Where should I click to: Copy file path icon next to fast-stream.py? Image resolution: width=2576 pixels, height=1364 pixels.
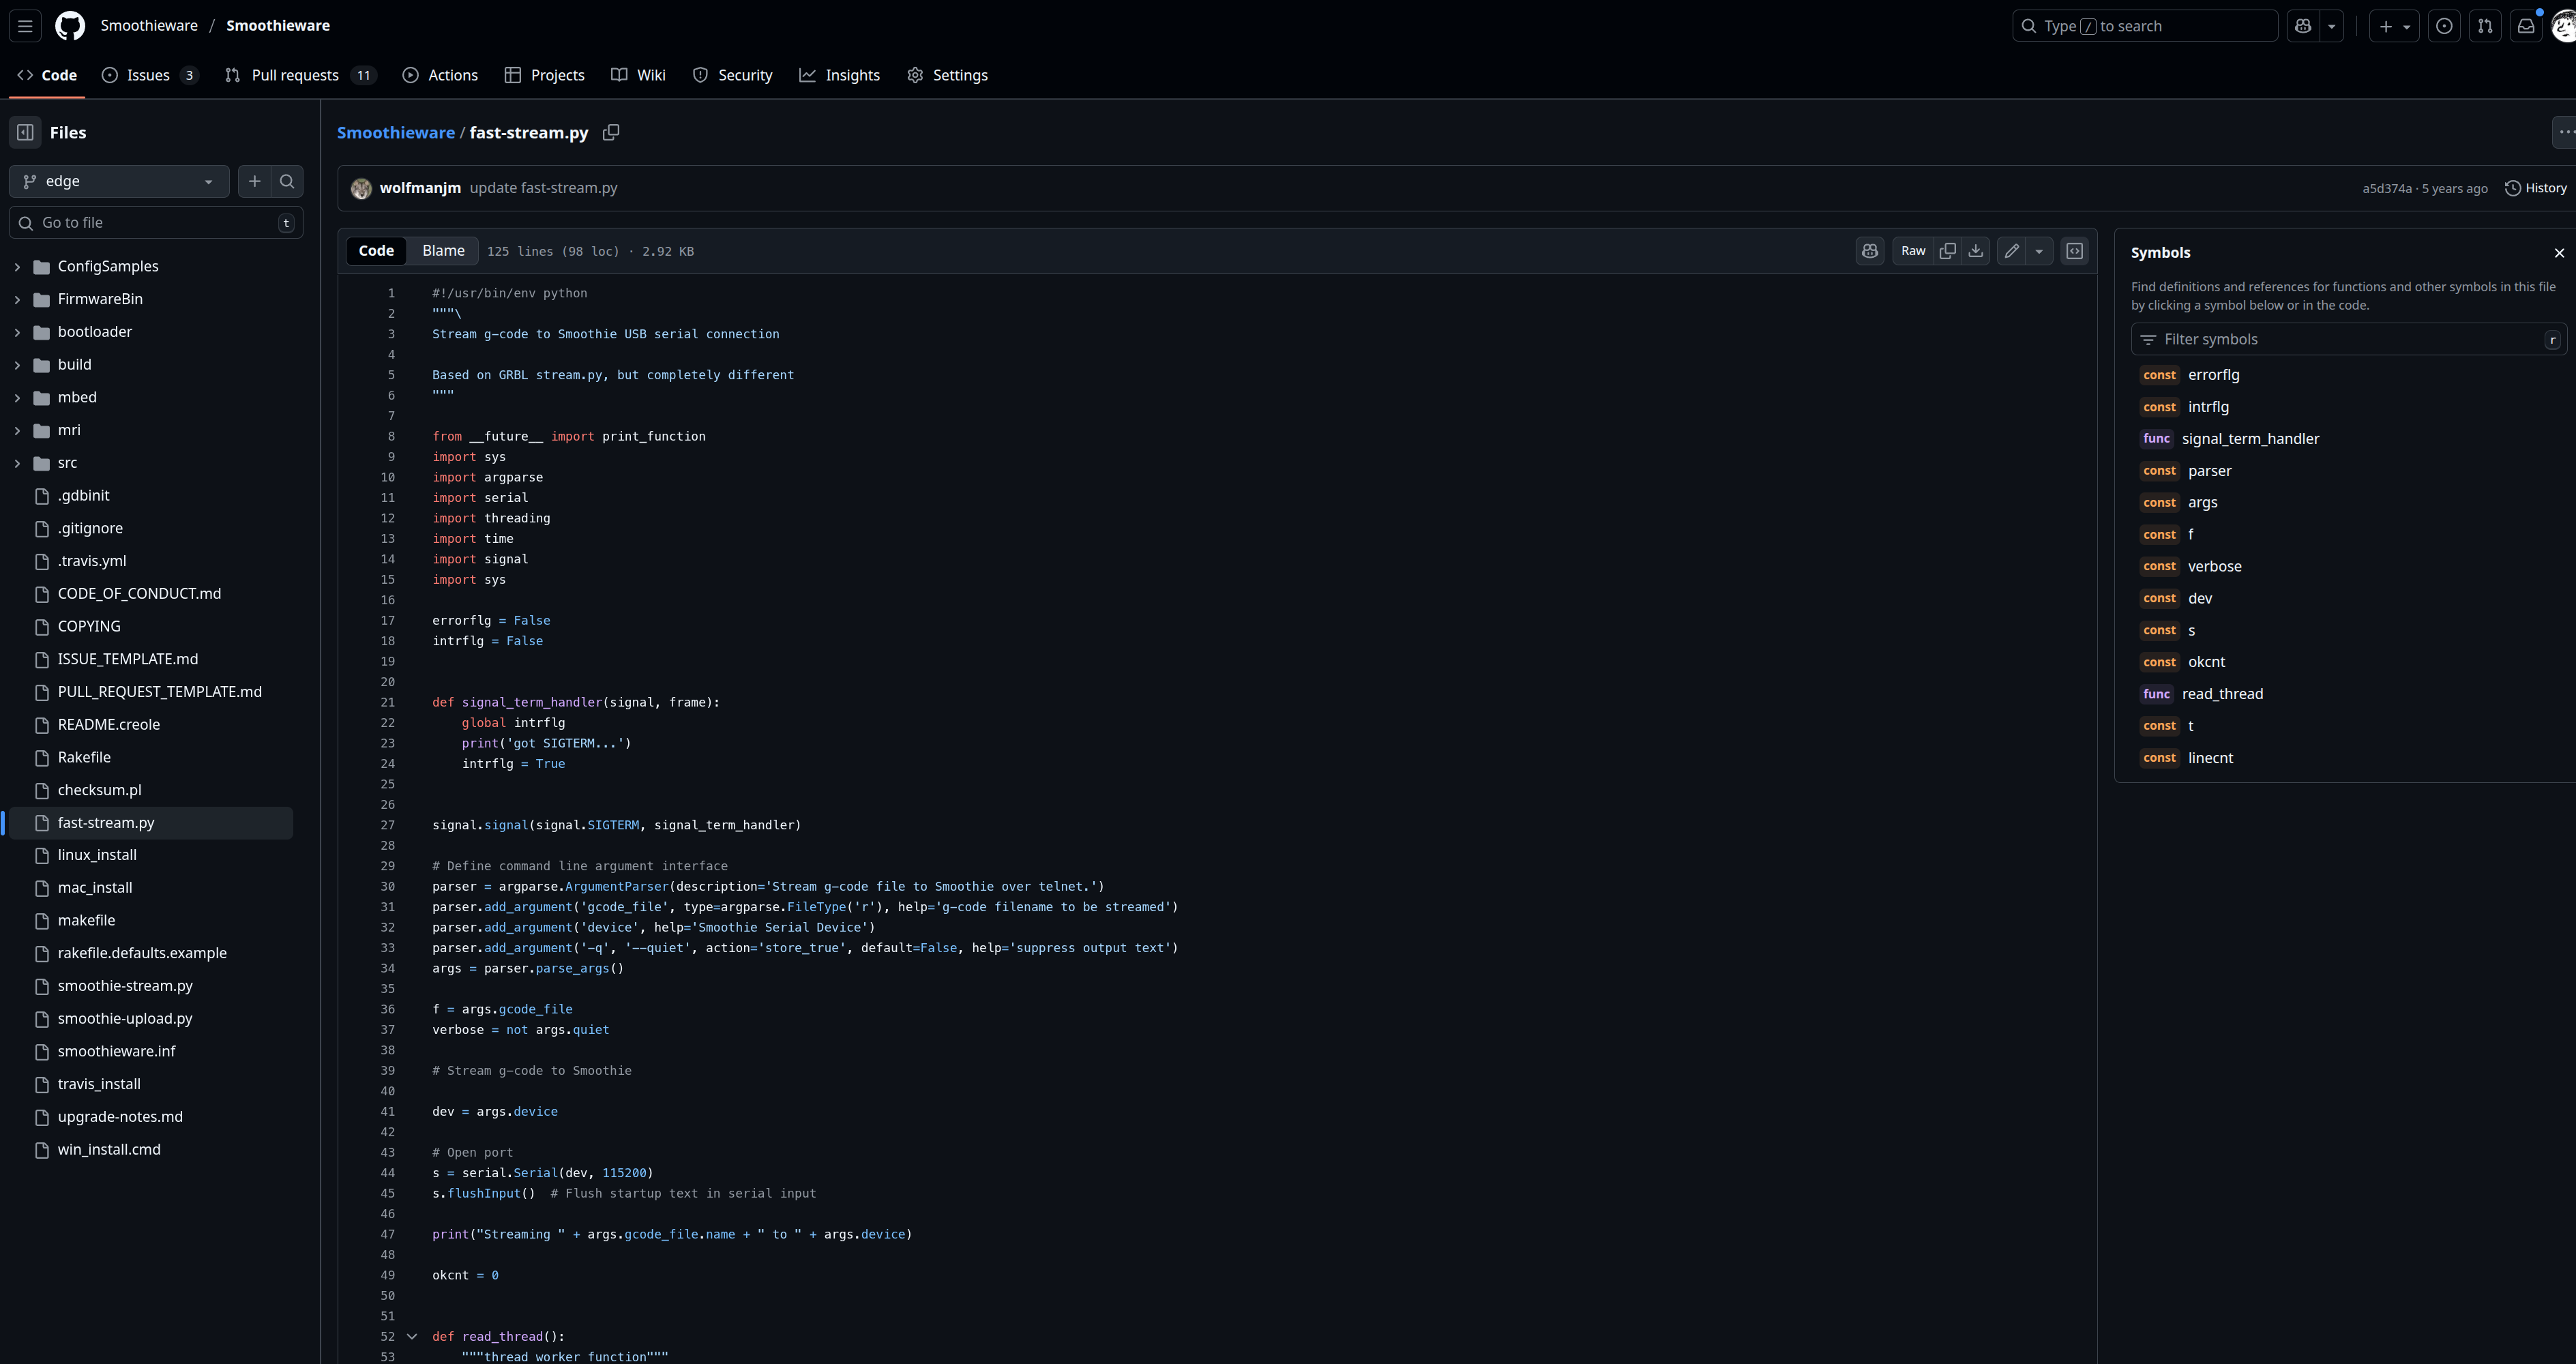pyautogui.click(x=611, y=132)
